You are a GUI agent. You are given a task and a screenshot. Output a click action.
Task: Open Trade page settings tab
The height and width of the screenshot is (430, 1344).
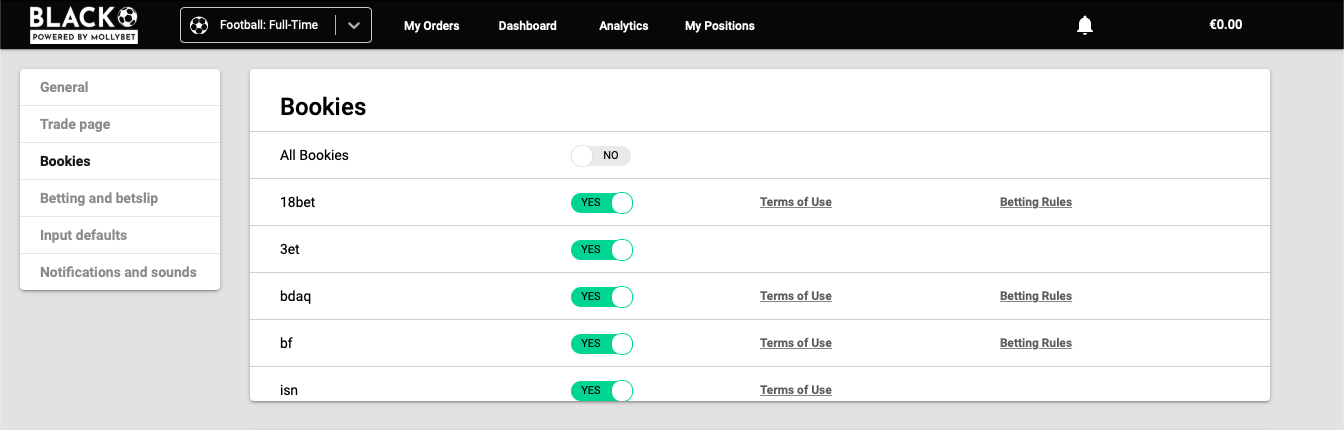pyautogui.click(x=75, y=124)
